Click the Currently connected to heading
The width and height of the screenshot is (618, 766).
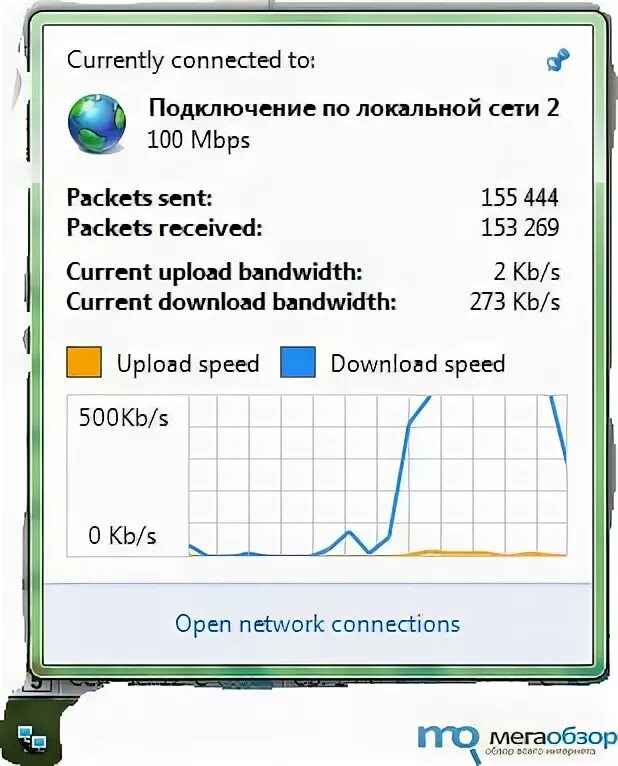point(191,61)
